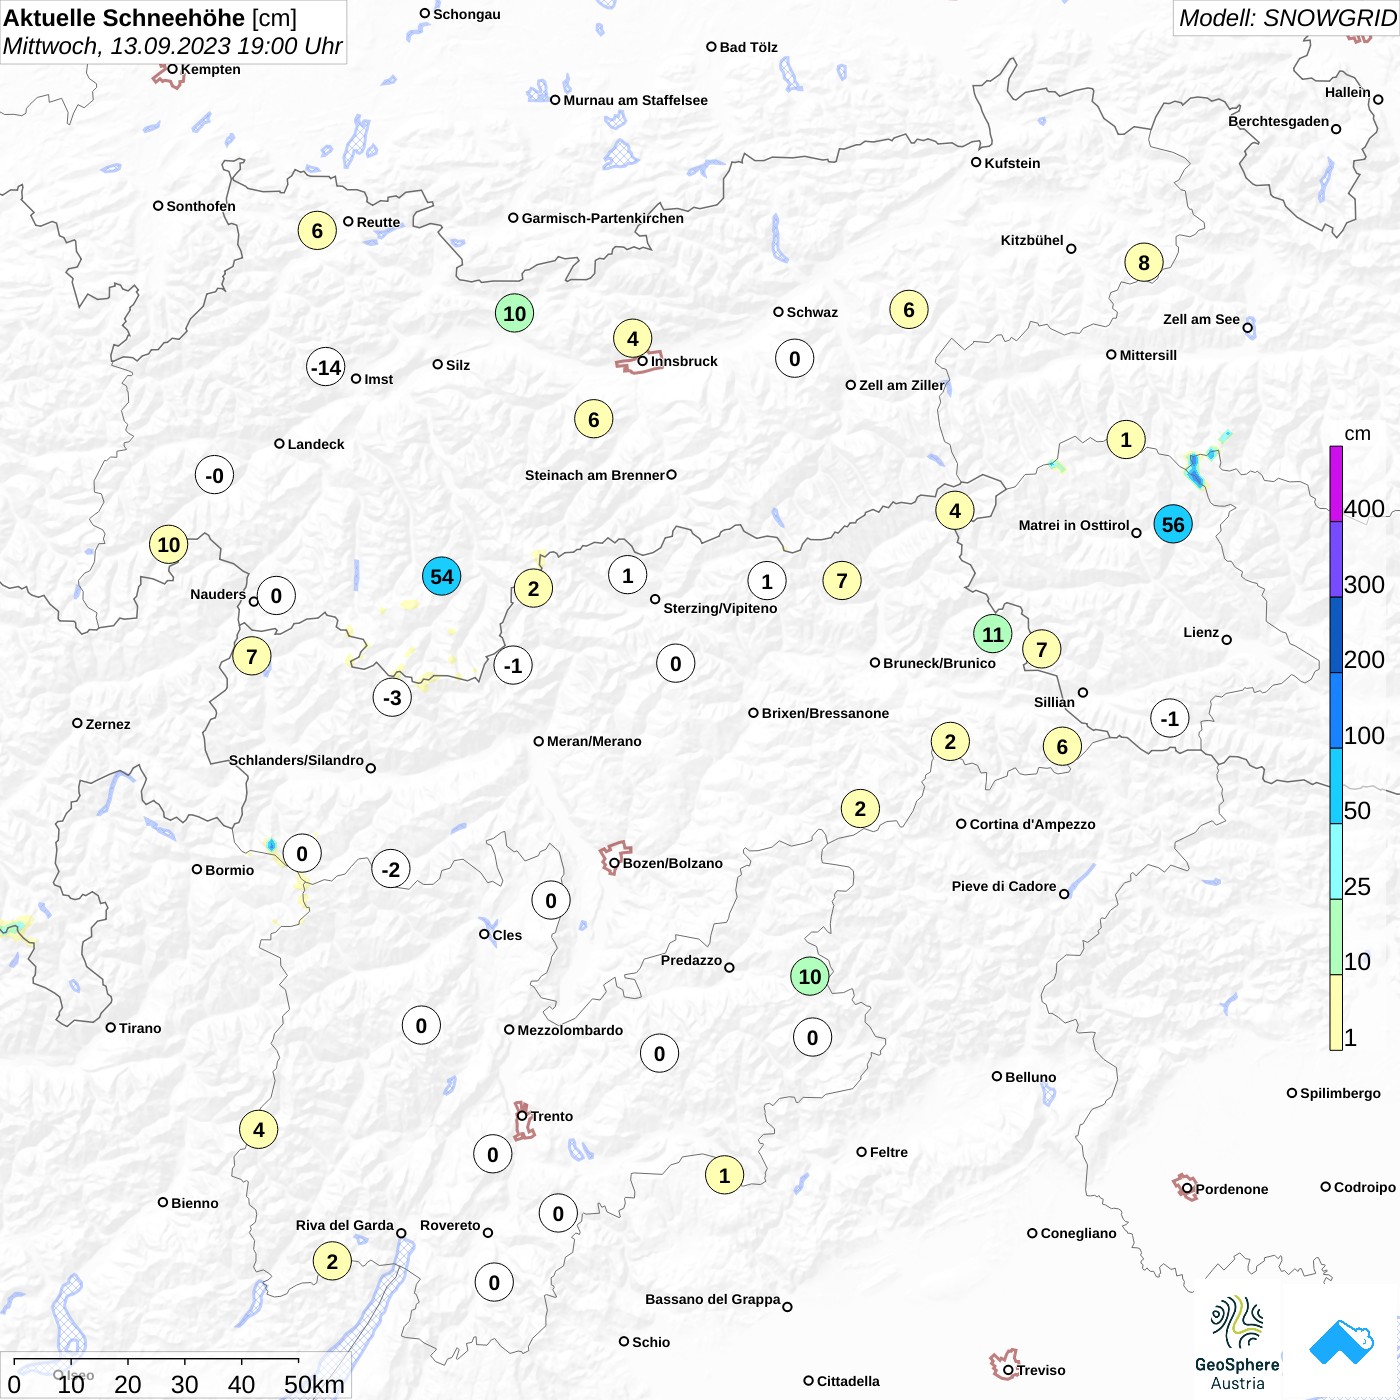
Task: Click the Belluno city label
Action: pos(1030,1077)
